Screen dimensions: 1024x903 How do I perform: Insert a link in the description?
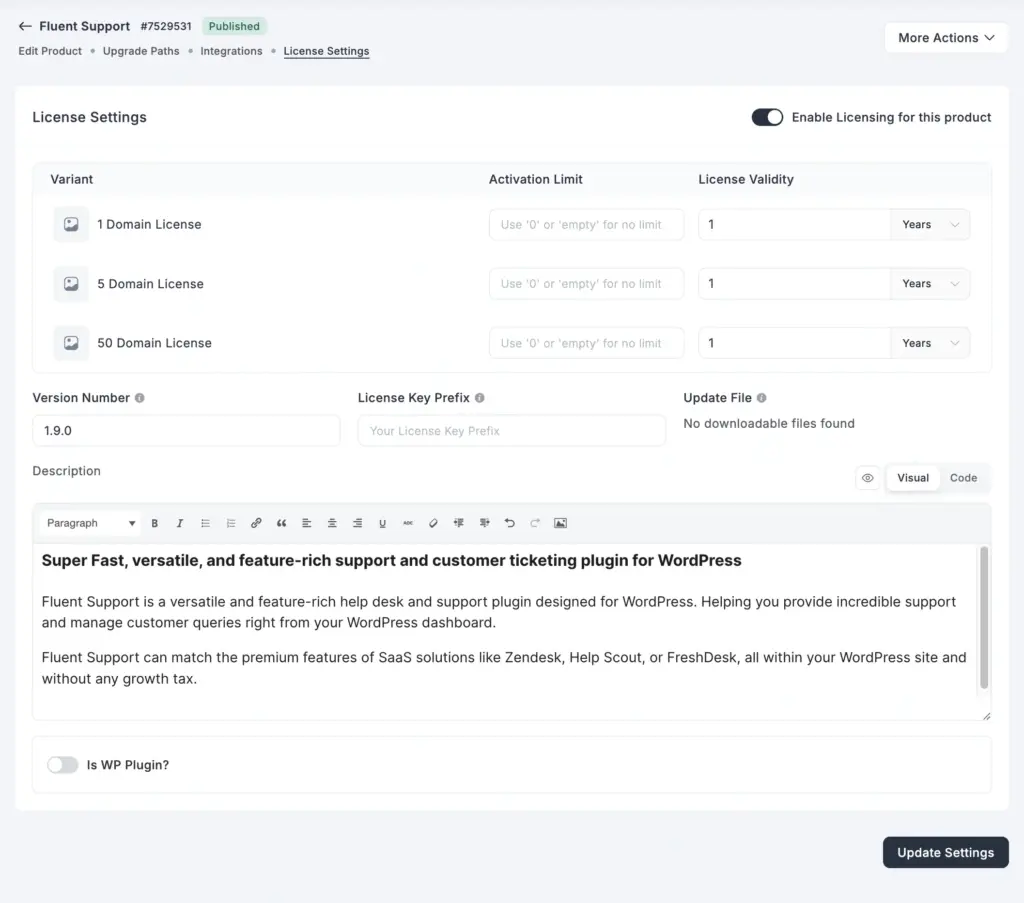coord(256,523)
